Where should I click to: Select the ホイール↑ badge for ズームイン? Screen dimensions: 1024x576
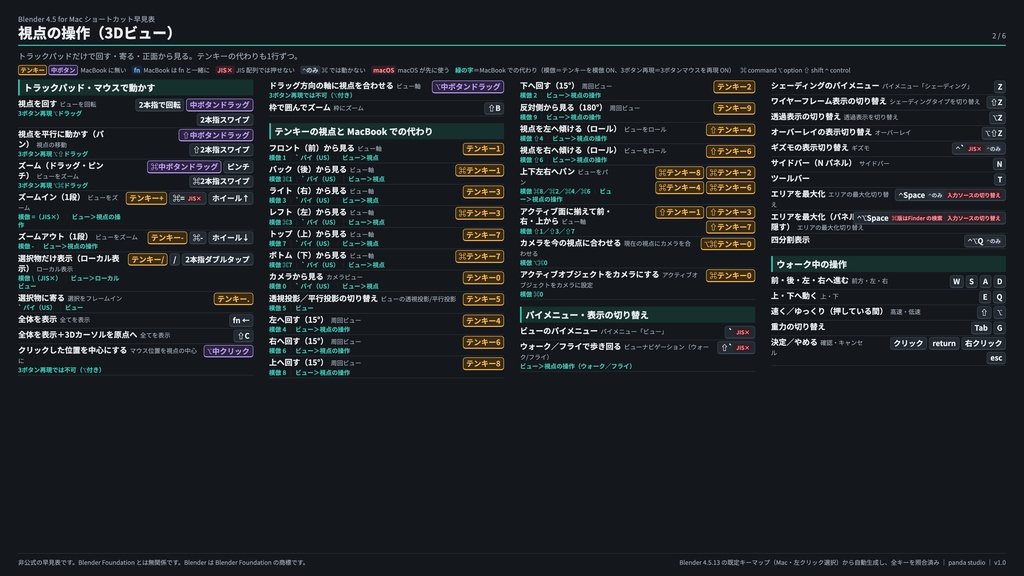pos(230,198)
